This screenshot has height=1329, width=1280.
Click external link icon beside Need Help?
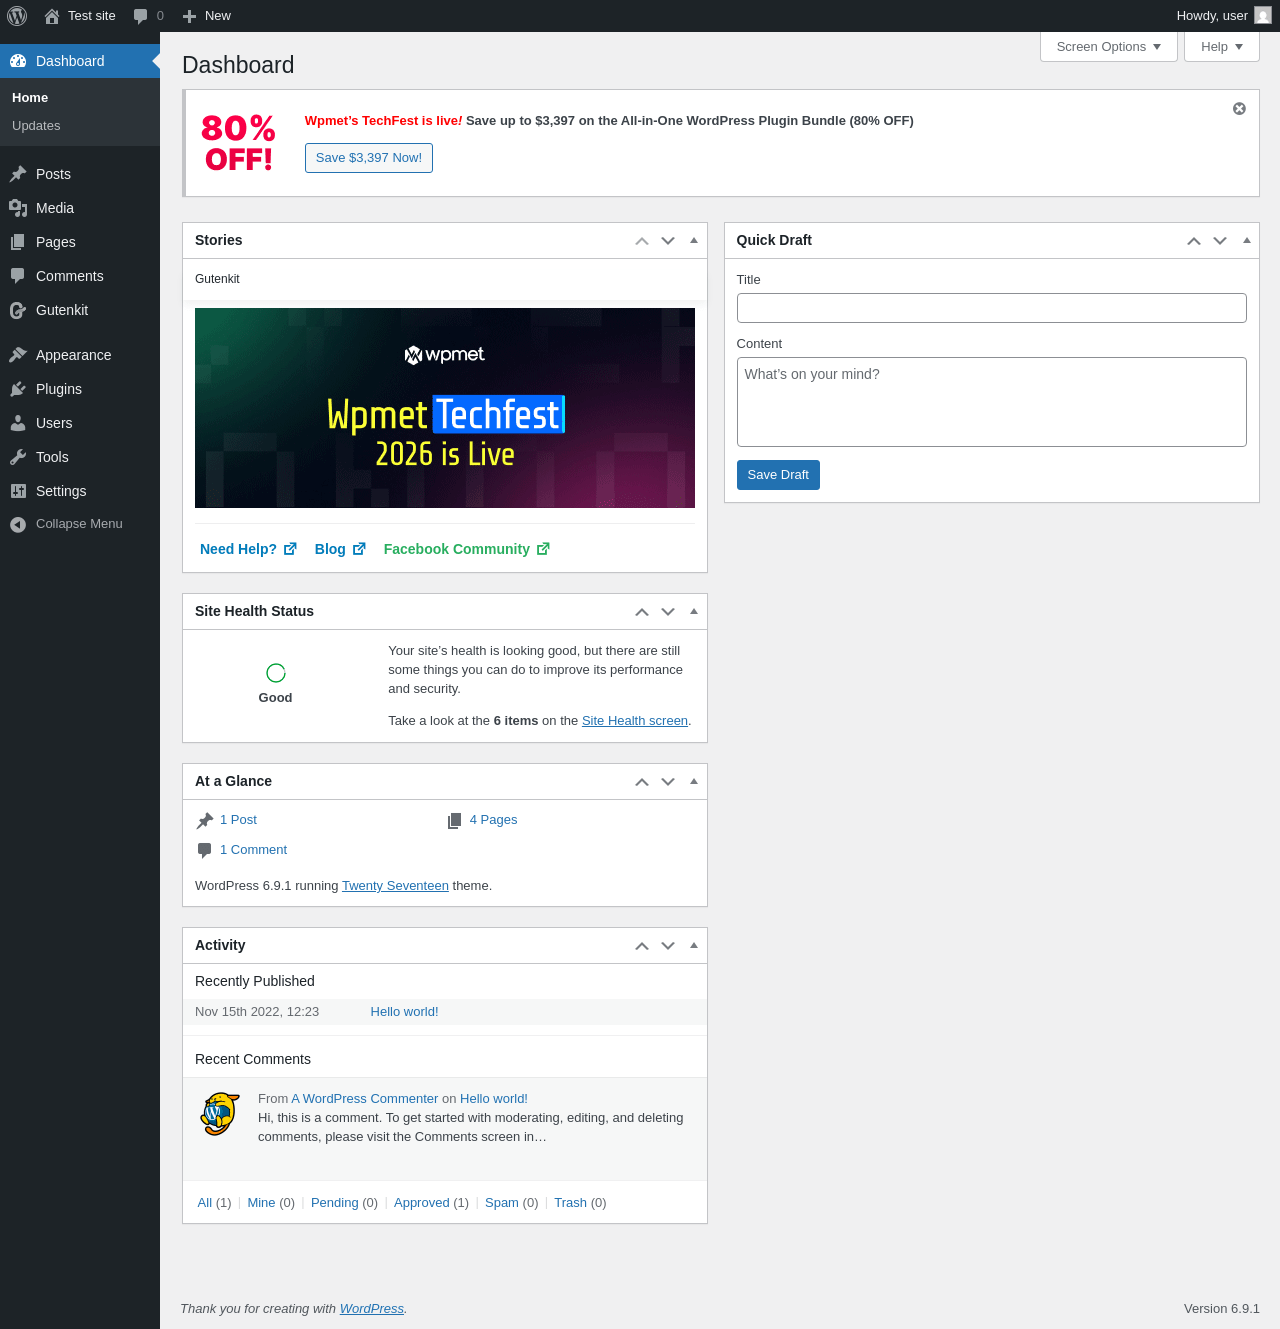coord(290,549)
